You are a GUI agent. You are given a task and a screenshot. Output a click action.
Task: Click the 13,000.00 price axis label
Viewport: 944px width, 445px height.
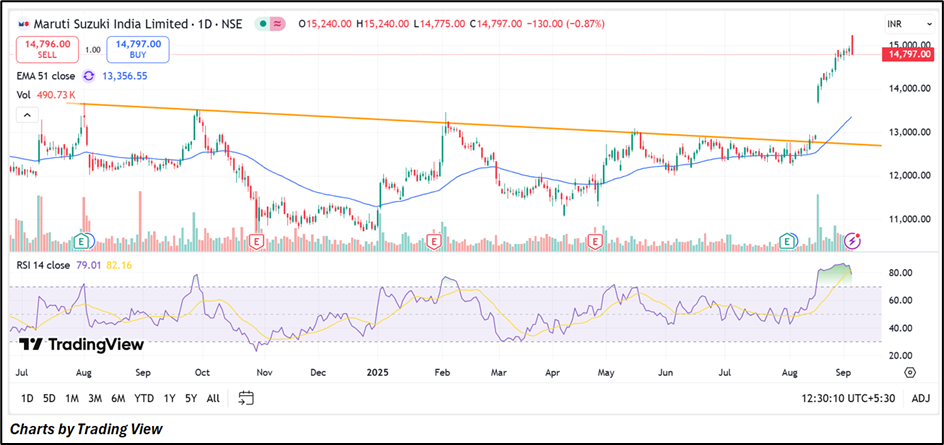[x=909, y=132]
